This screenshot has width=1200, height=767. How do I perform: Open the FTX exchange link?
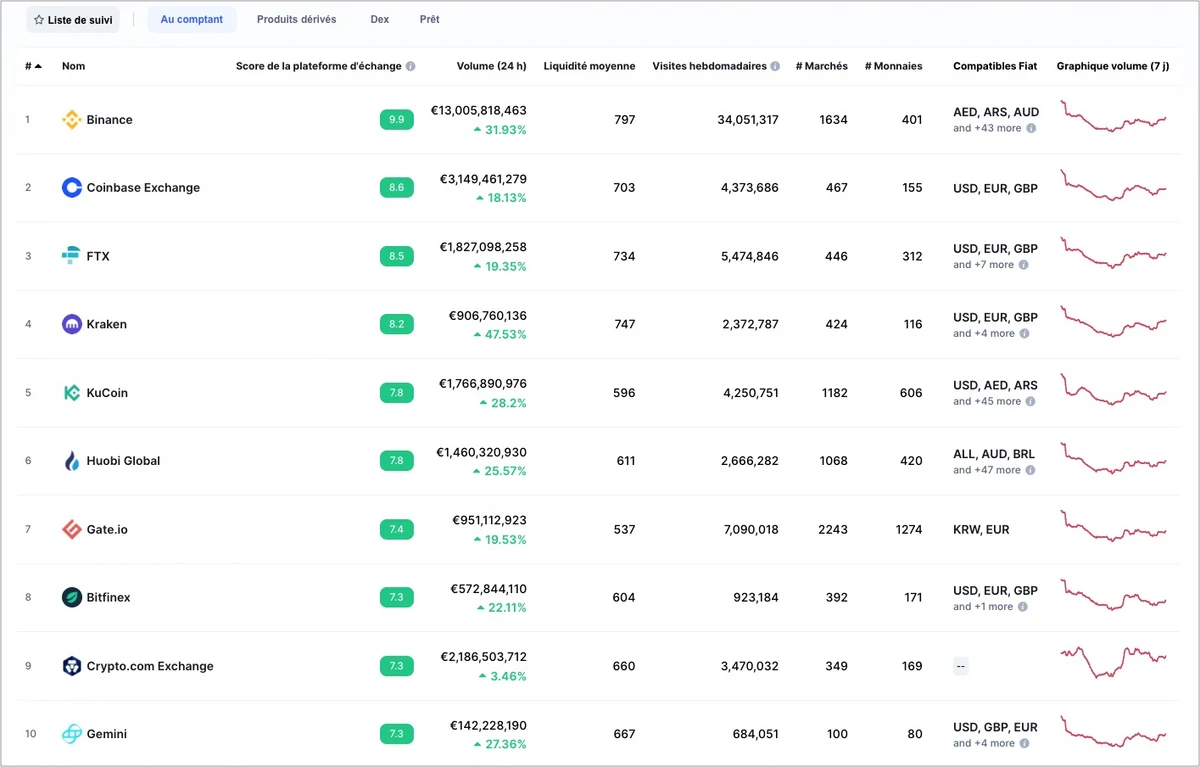98,256
